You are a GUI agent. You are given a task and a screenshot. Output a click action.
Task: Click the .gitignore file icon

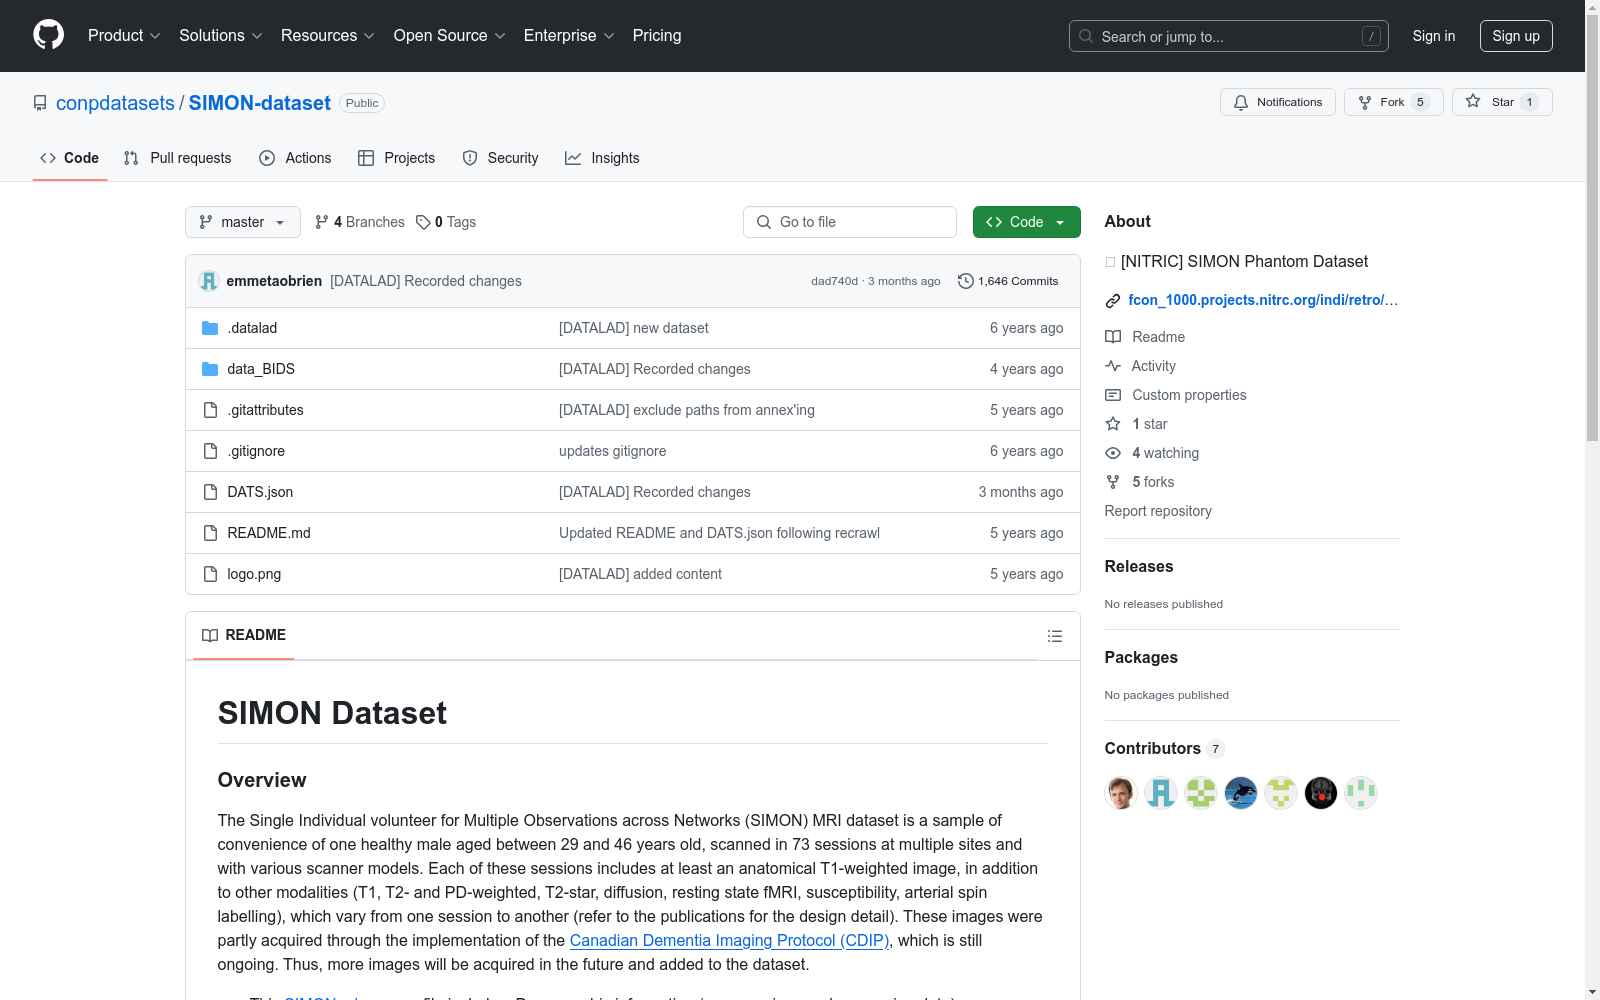[x=210, y=451]
